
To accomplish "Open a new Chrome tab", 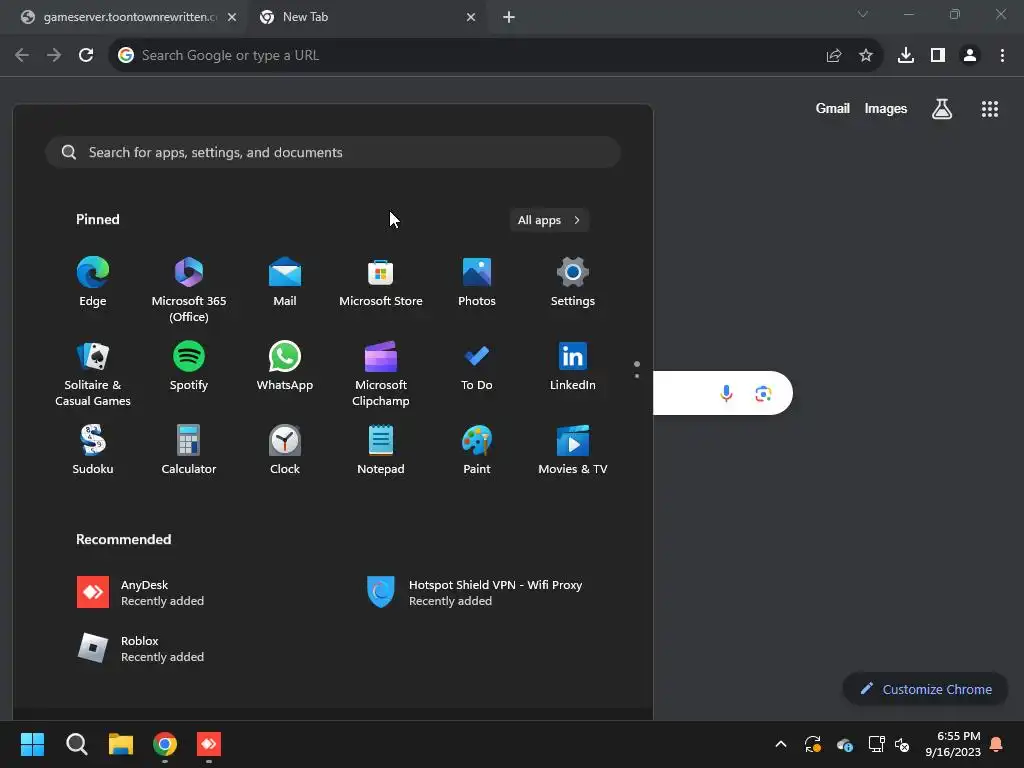I will (x=509, y=17).
